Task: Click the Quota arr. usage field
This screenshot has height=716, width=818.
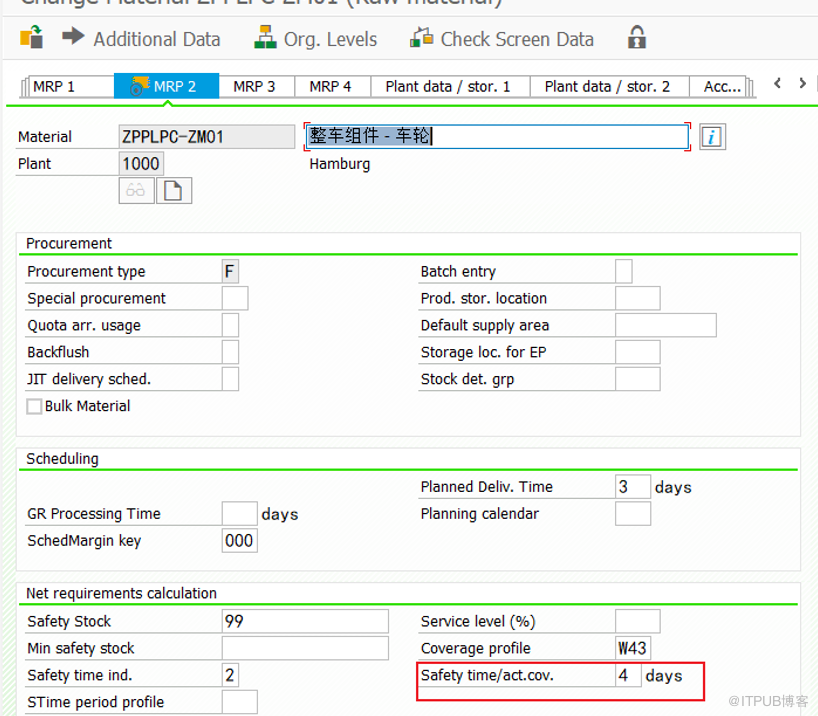Action: 230,325
